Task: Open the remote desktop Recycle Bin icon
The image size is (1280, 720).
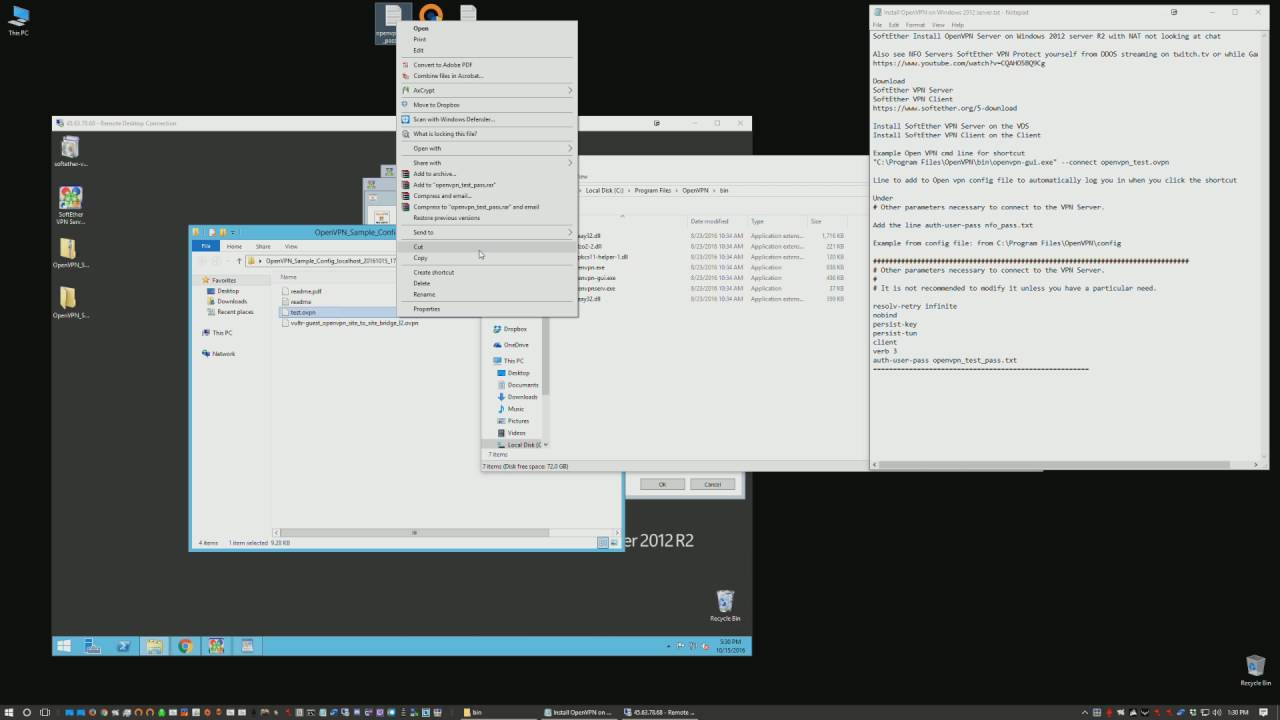Action: pyautogui.click(x=725, y=606)
